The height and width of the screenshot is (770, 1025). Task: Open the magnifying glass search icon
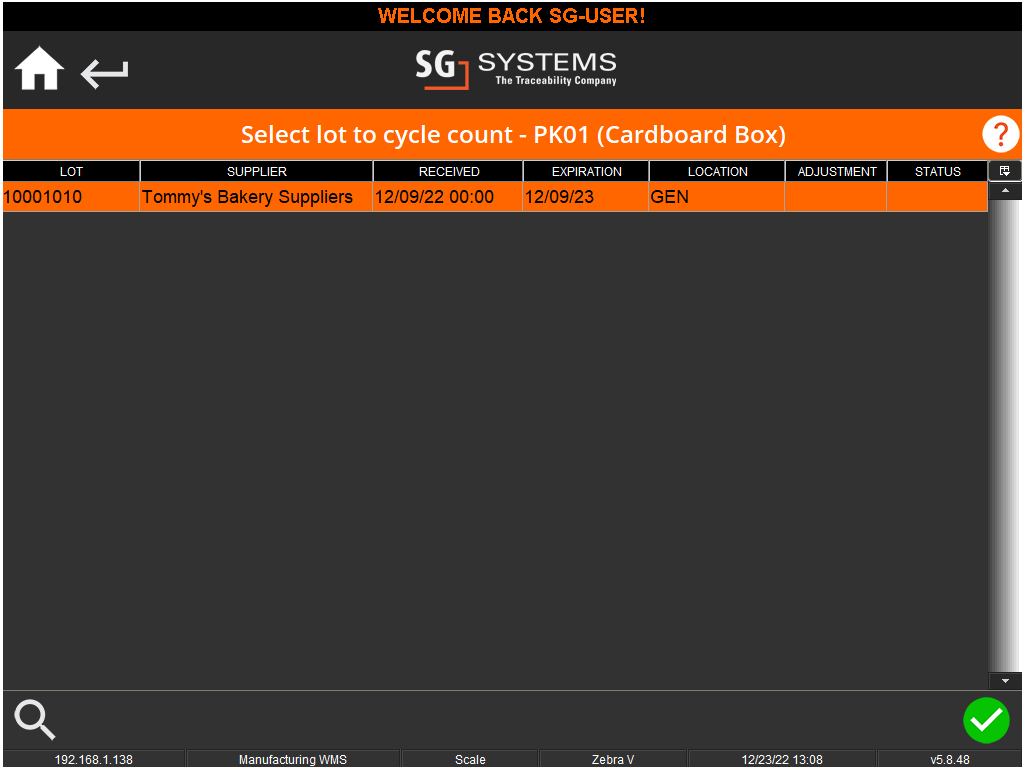point(35,720)
